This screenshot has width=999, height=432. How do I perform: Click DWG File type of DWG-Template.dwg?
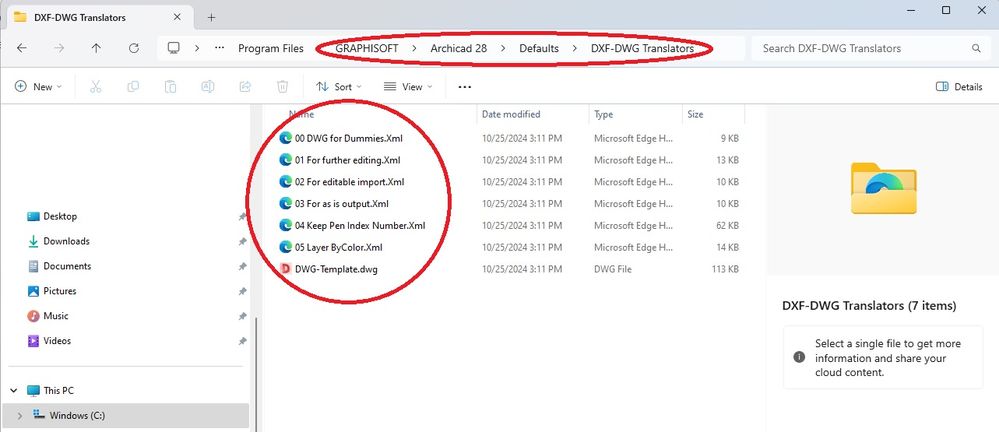(x=613, y=269)
